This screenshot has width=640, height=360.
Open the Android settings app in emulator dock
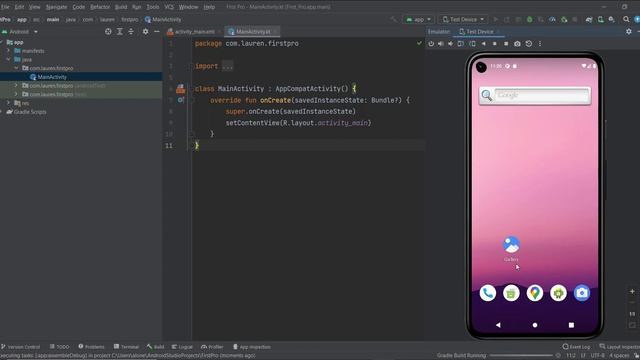tap(558, 293)
